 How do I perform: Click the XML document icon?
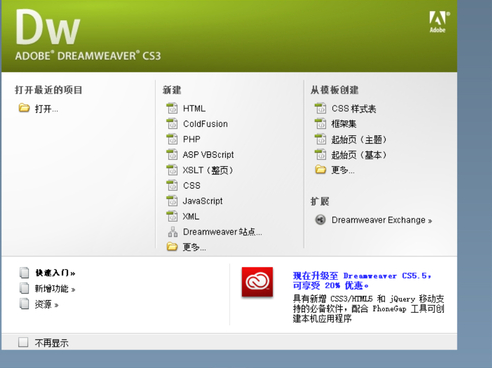pyautogui.click(x=172, y=216)
